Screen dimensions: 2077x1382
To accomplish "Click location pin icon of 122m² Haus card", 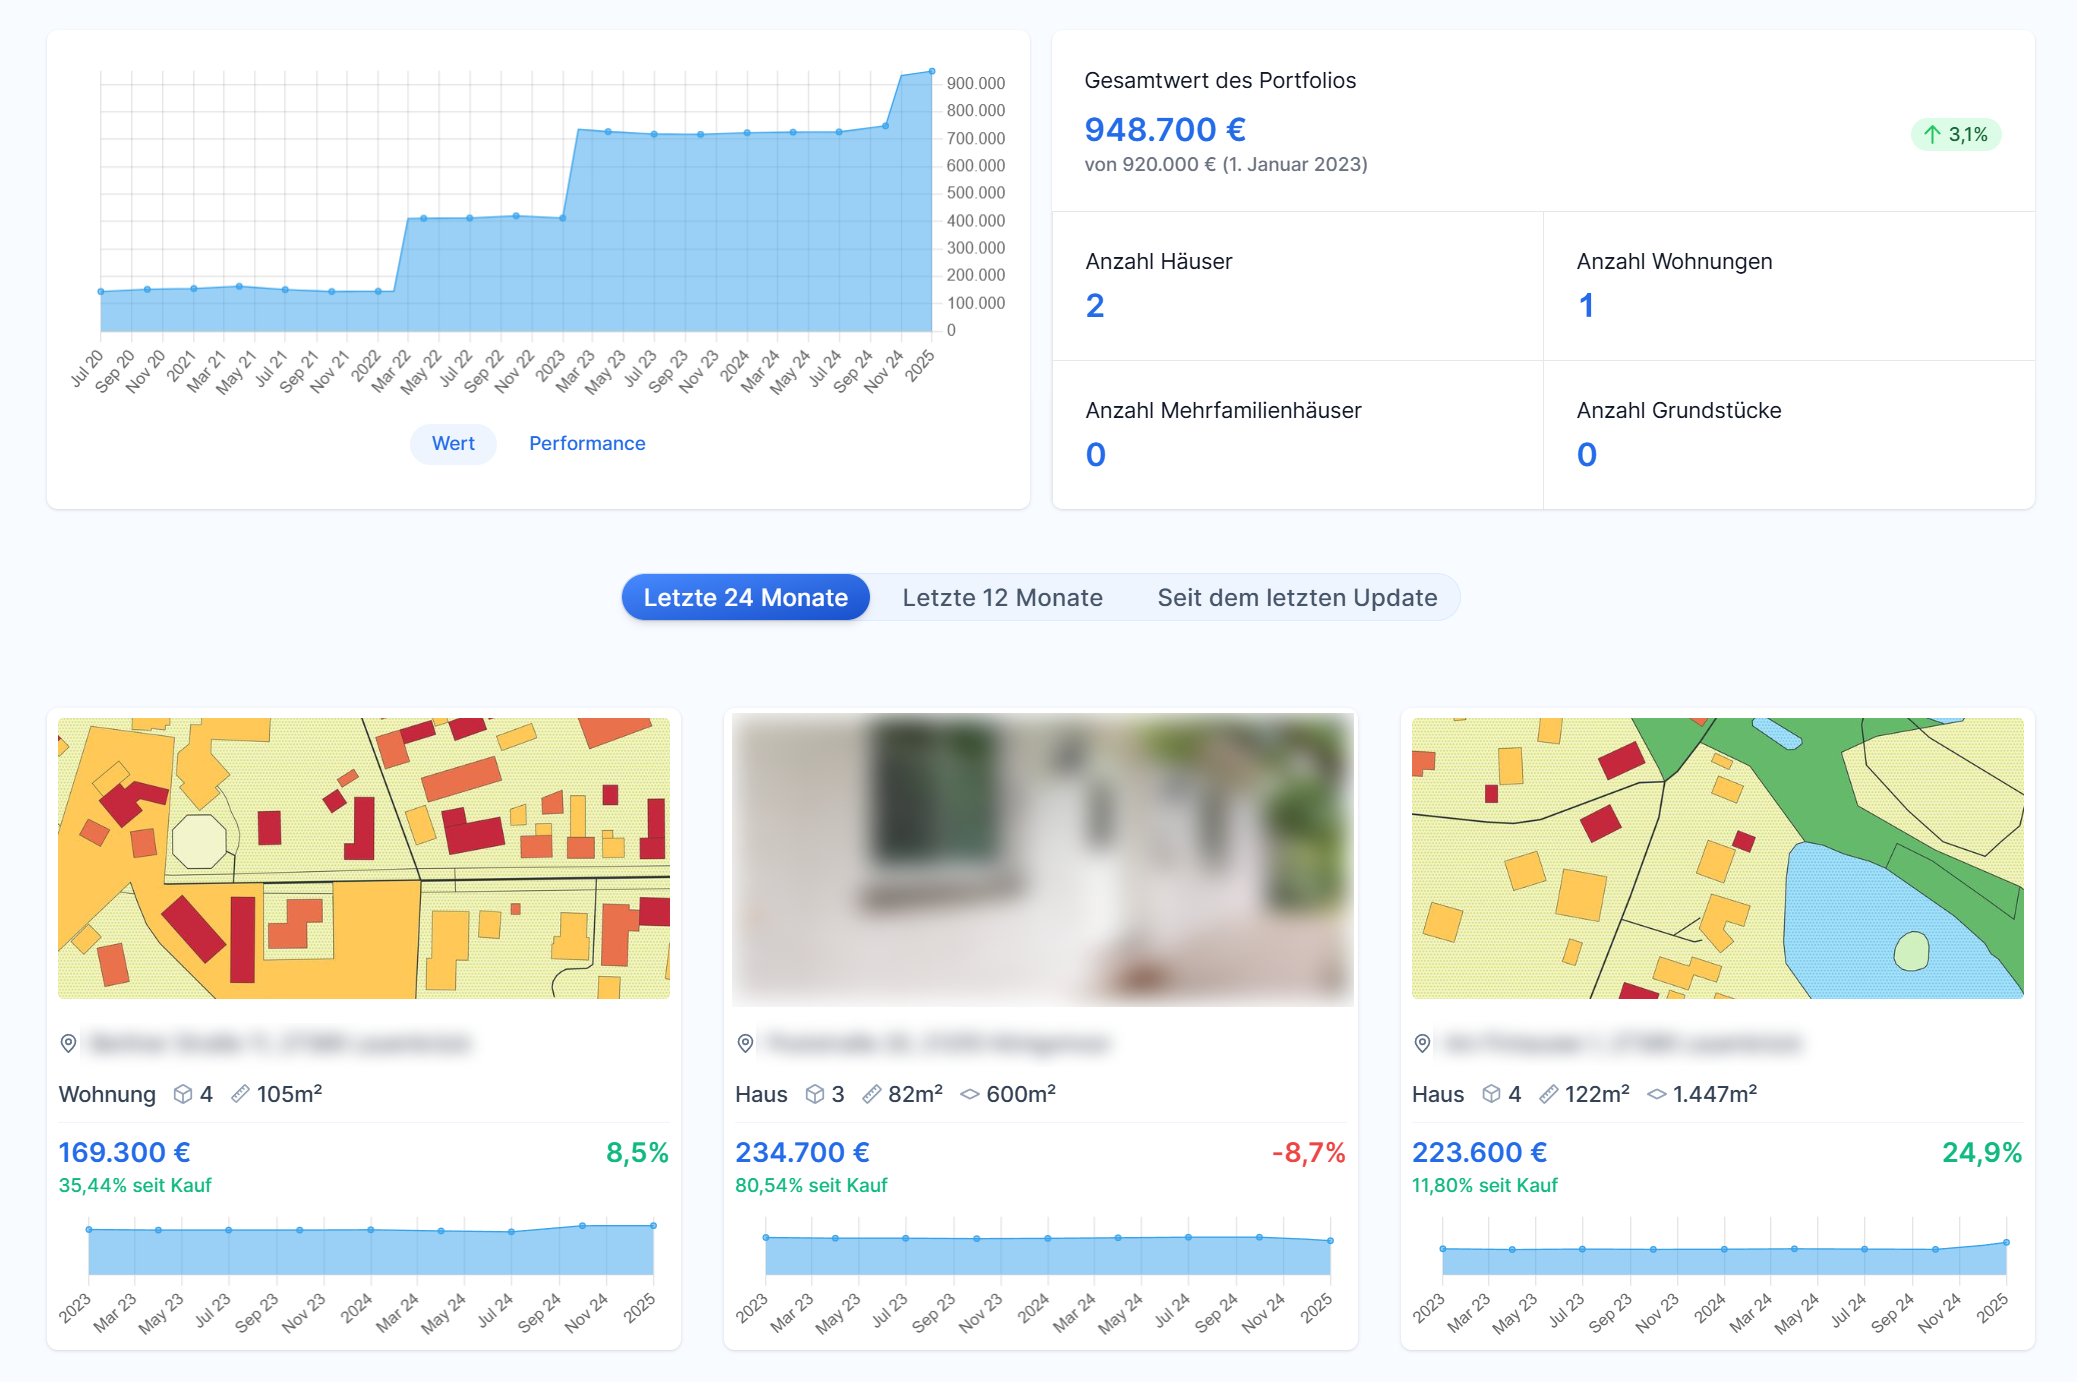I will click(1422, 1043).
